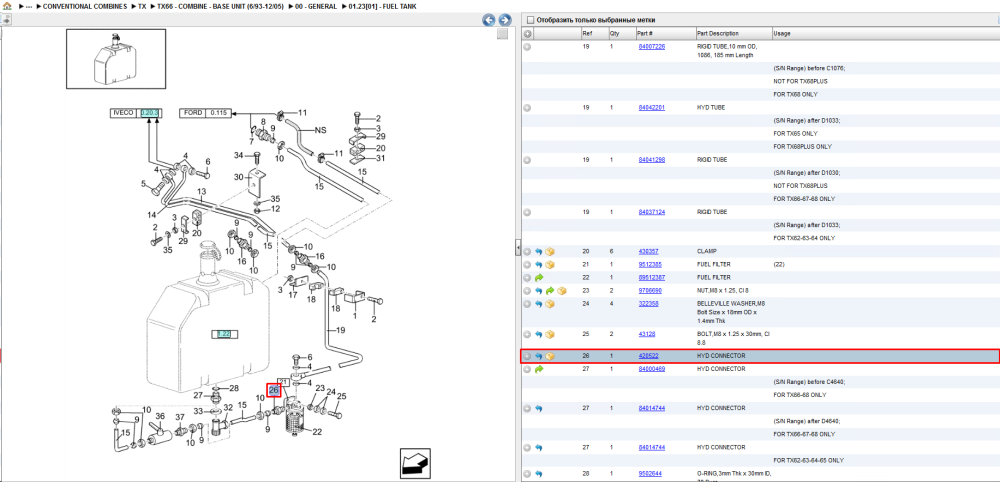Click blue arrow on BELLEVILLE WASHER row
The image size is (1000, 482).
point(538,303)
